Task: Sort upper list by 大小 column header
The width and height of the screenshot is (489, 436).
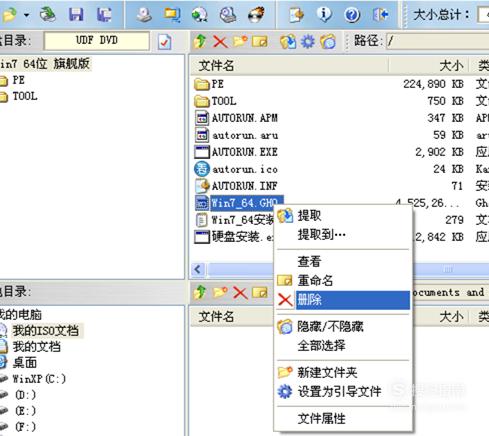Action: pos(428,66)
